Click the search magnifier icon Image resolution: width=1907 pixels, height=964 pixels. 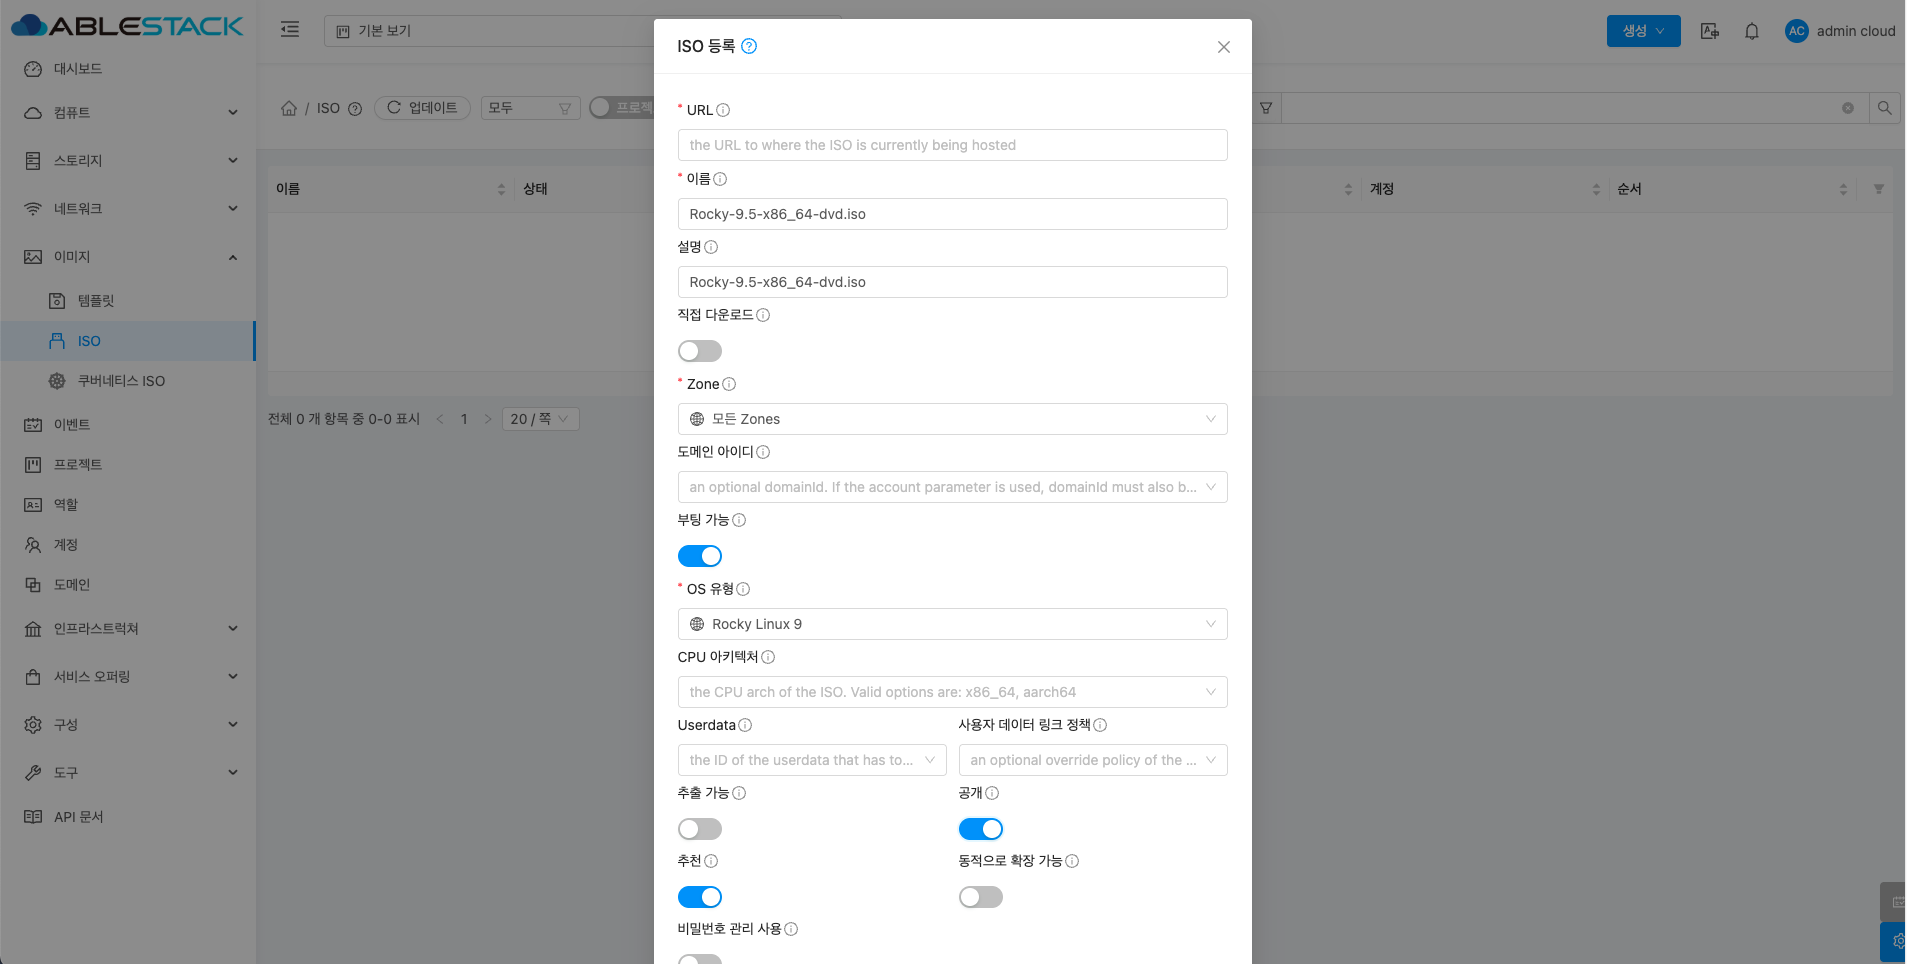pos(1884,108)
